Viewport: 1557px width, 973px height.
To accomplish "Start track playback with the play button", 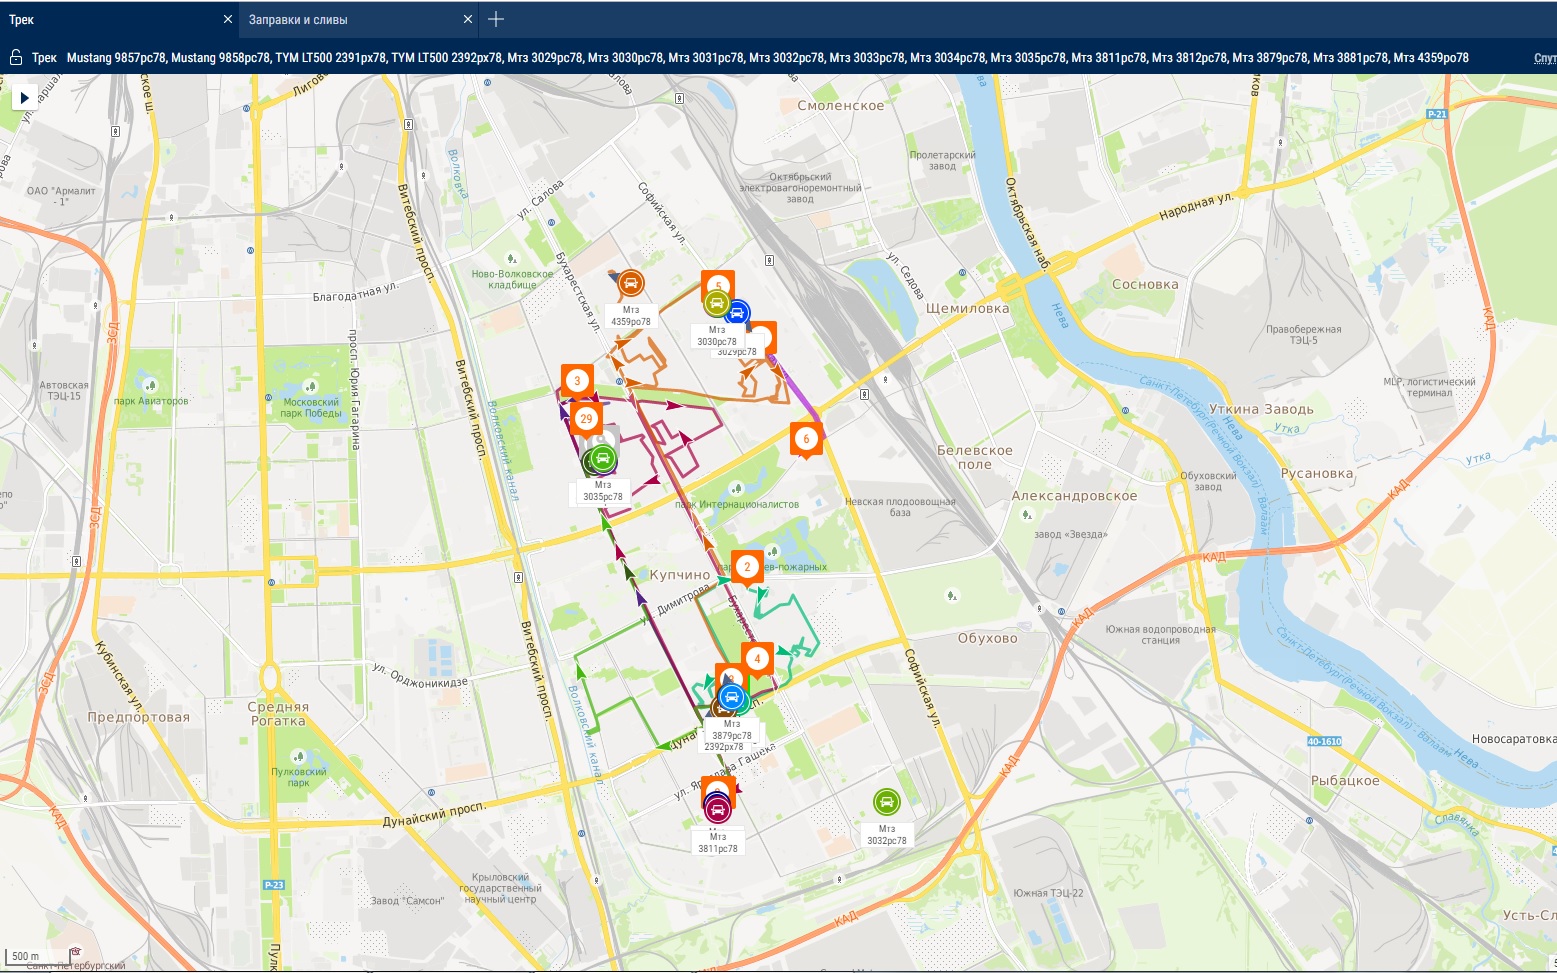I will tap(24, 98).
